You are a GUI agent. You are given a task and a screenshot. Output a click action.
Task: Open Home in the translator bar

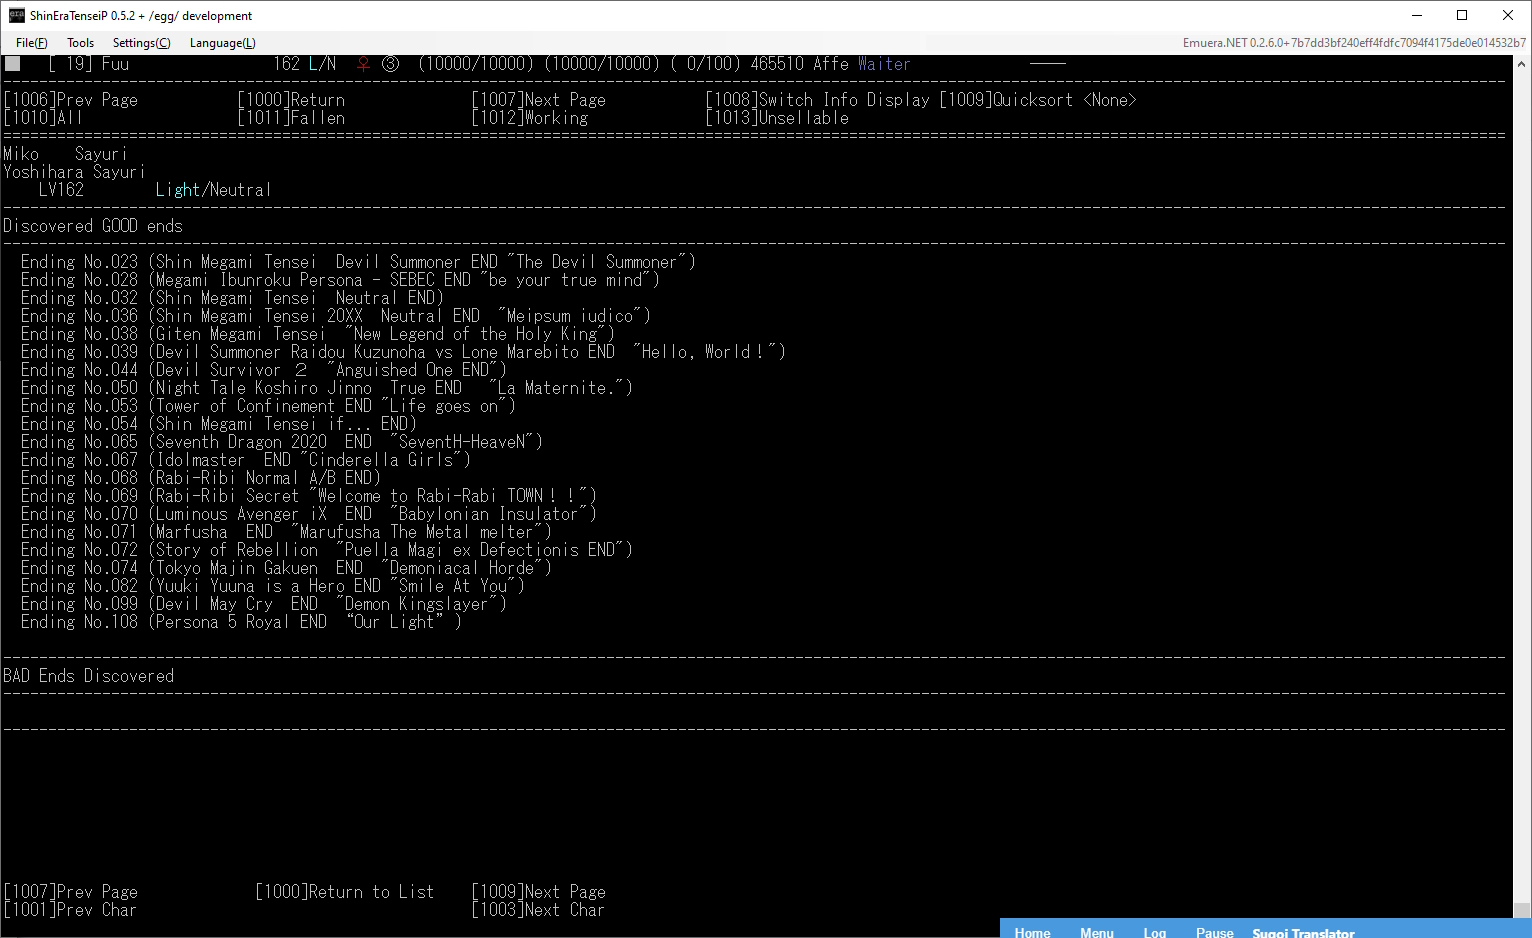[x=1032, y=932]
